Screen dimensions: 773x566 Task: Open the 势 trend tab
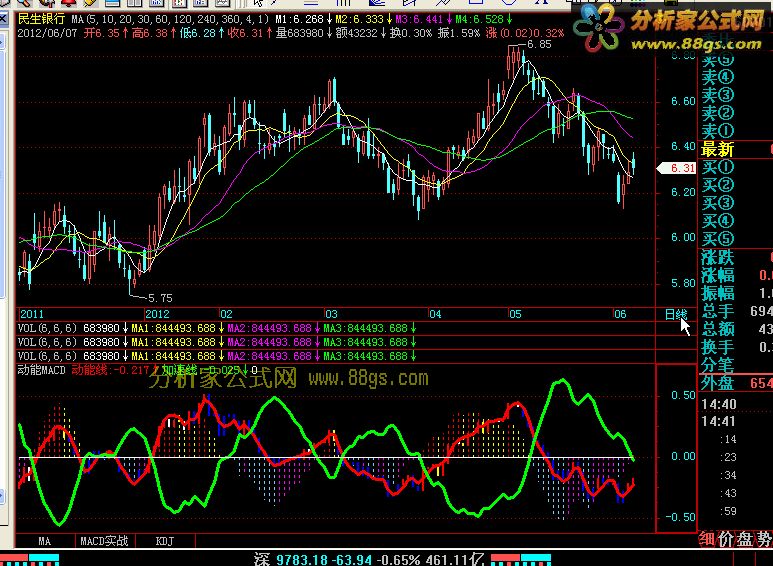point(763,539)
